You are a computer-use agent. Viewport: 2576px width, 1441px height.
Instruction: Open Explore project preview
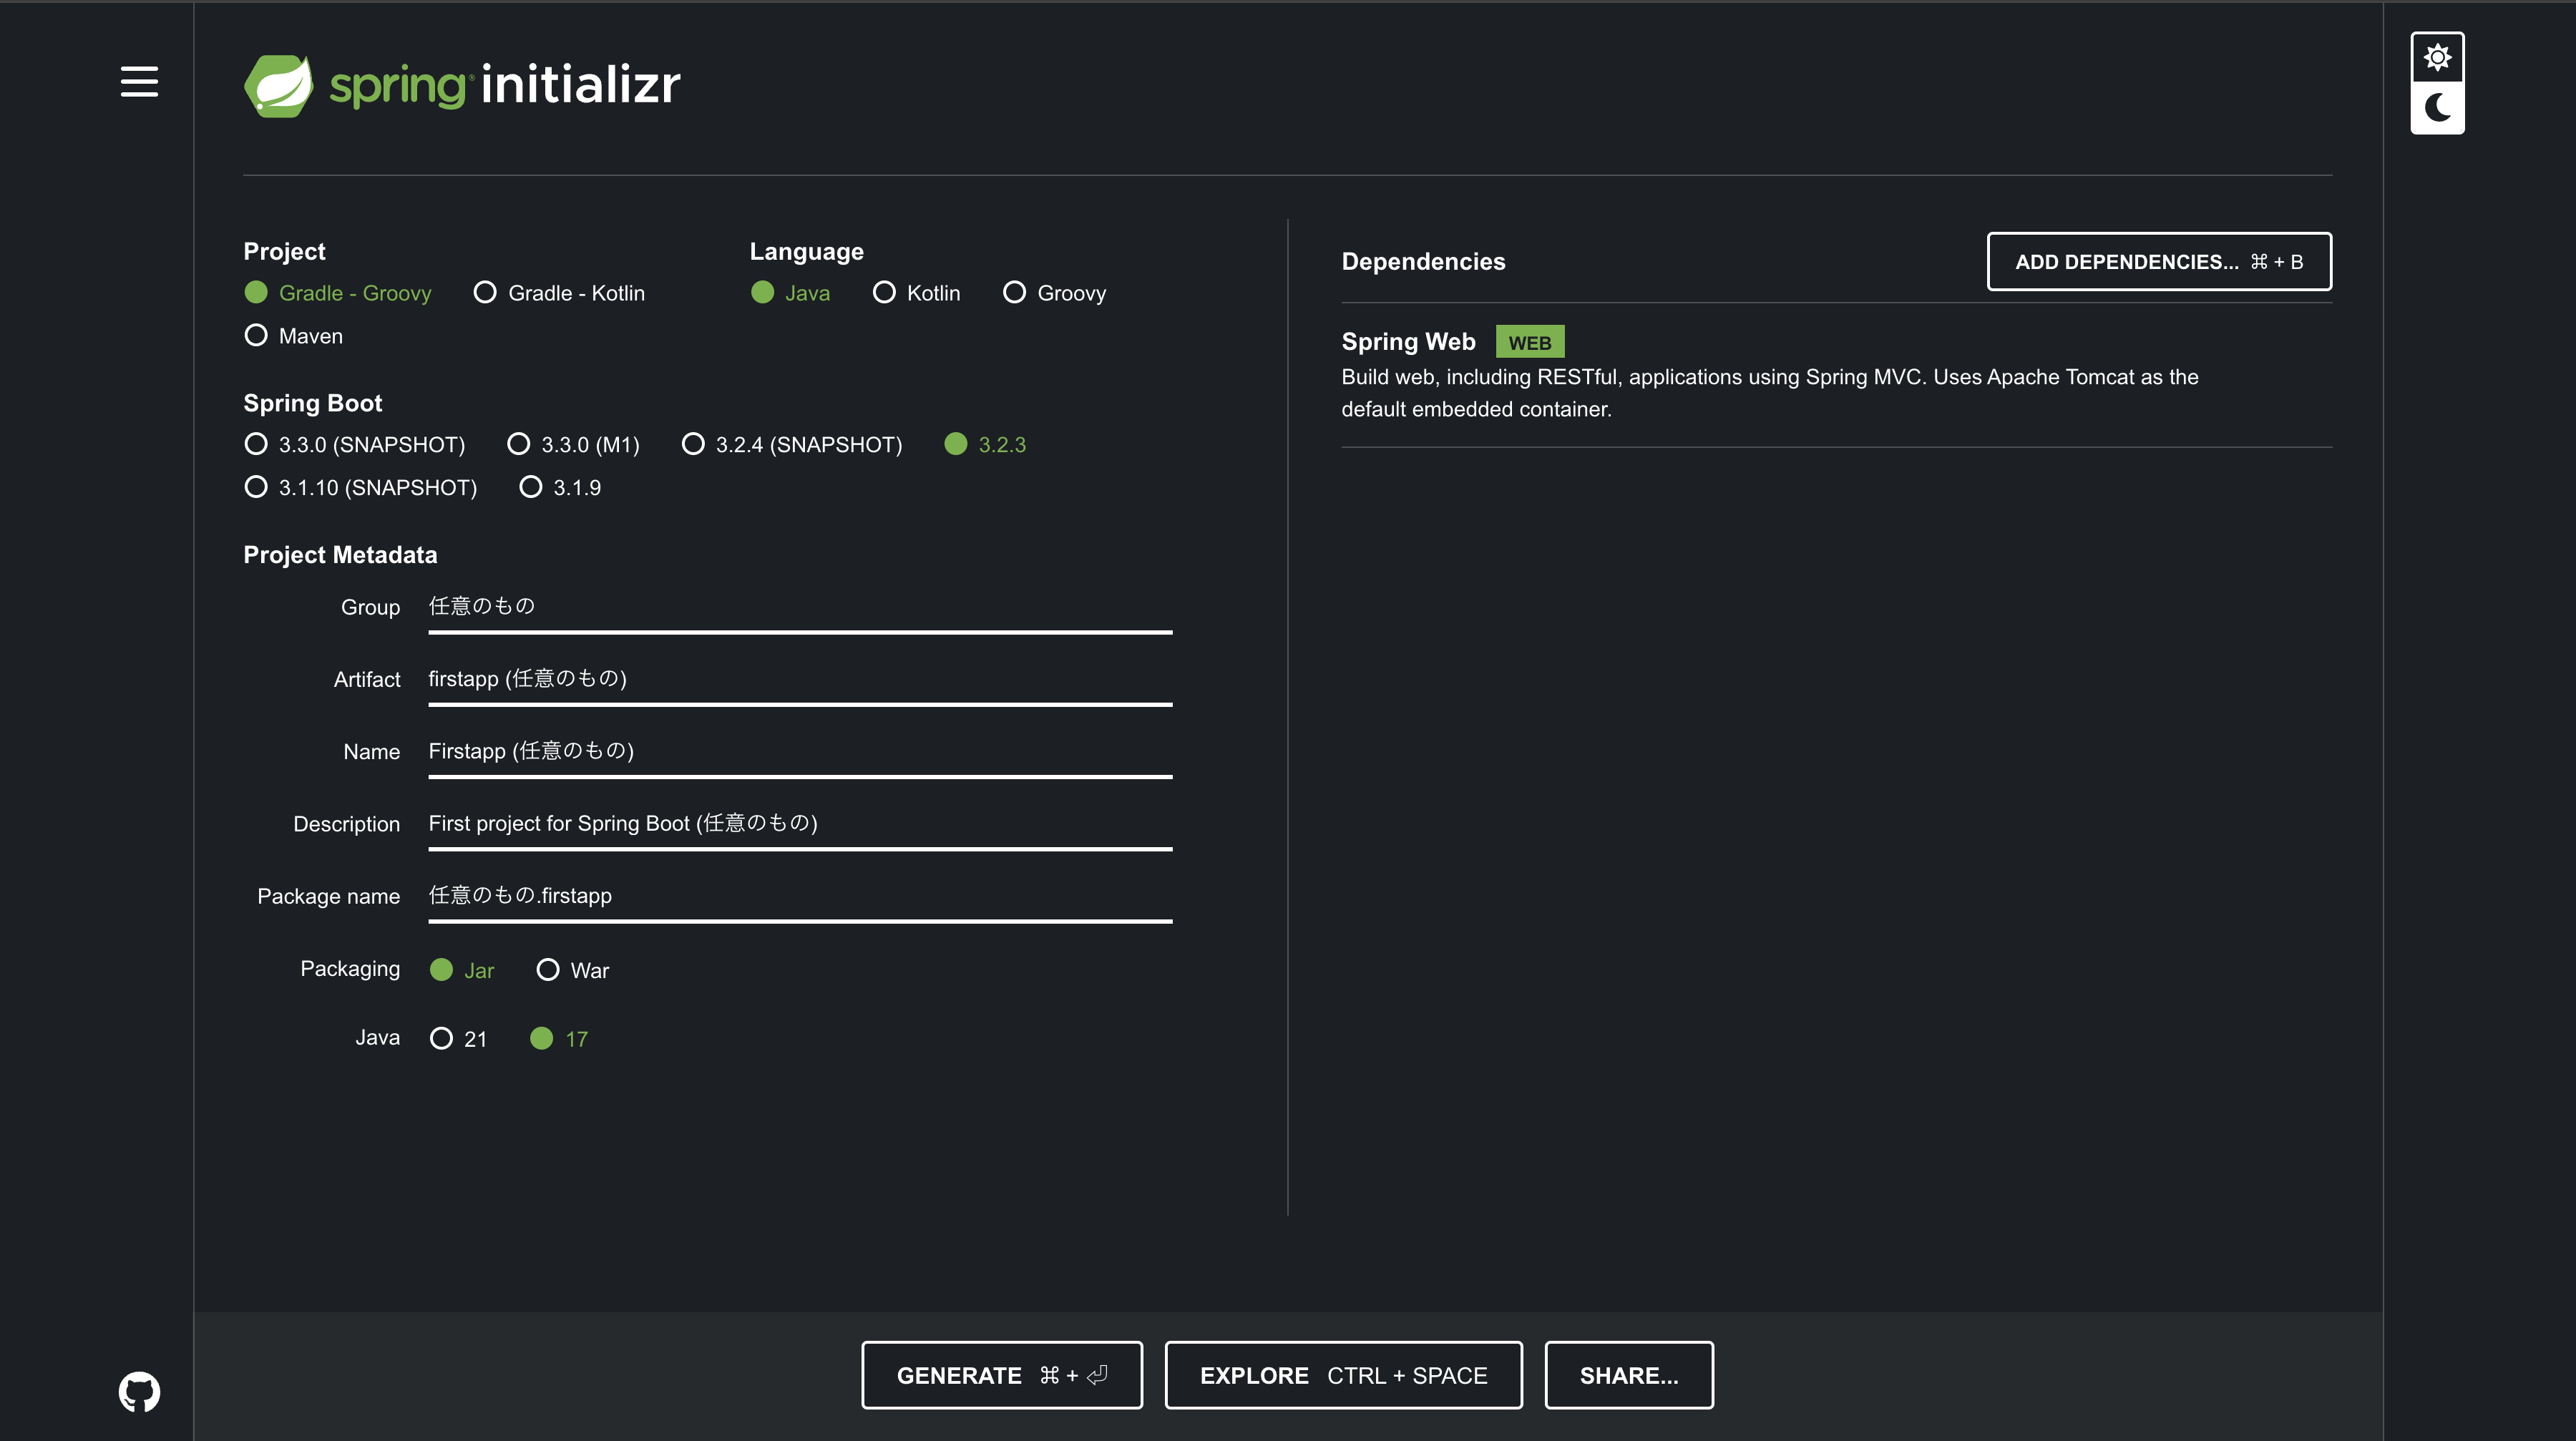pos(1343,1375)
